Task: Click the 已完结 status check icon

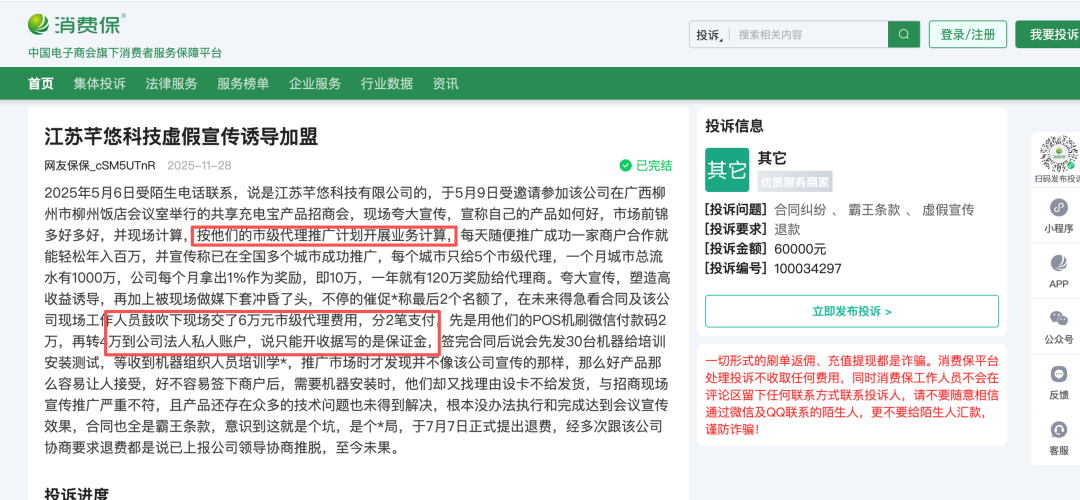Action: click(x=625, y=165)
